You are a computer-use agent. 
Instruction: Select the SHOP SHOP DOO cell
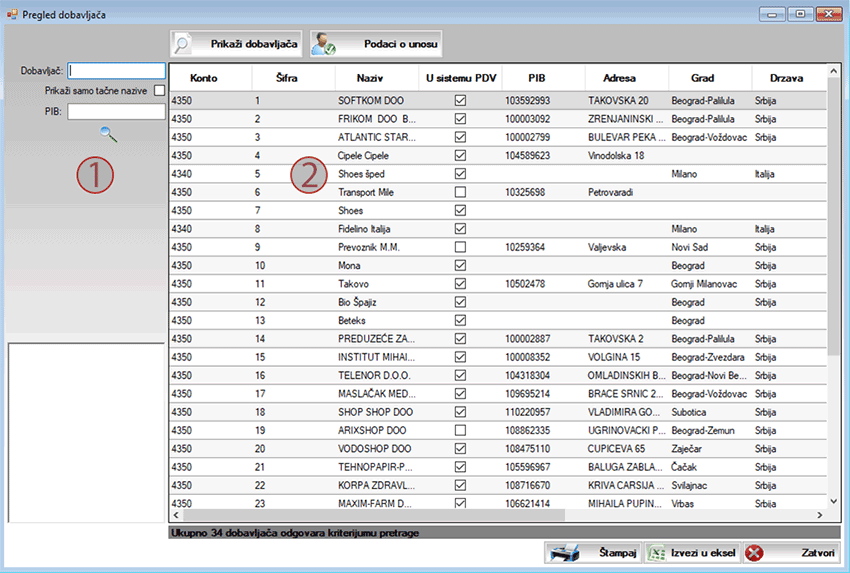tap(377, 412)
